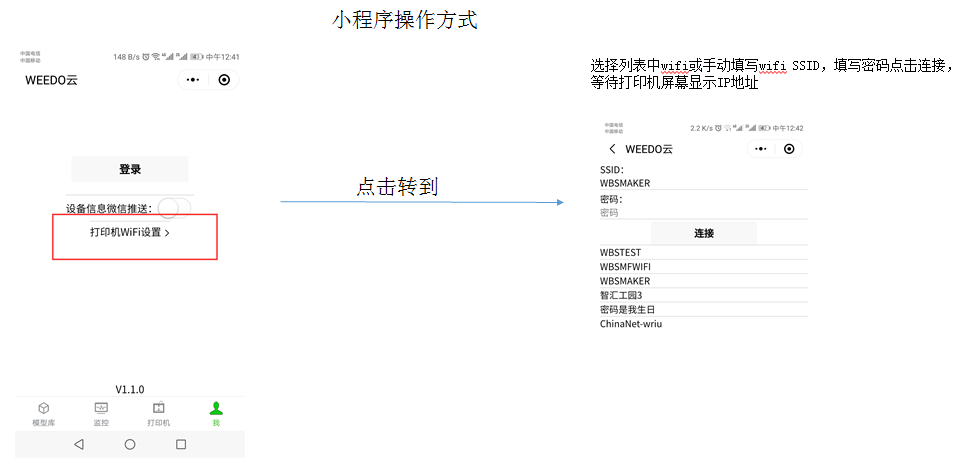The height and width of the screenshot is (458, 956).
Task: Close mini program with left screen target icon
Action: [x=224, y=80]
